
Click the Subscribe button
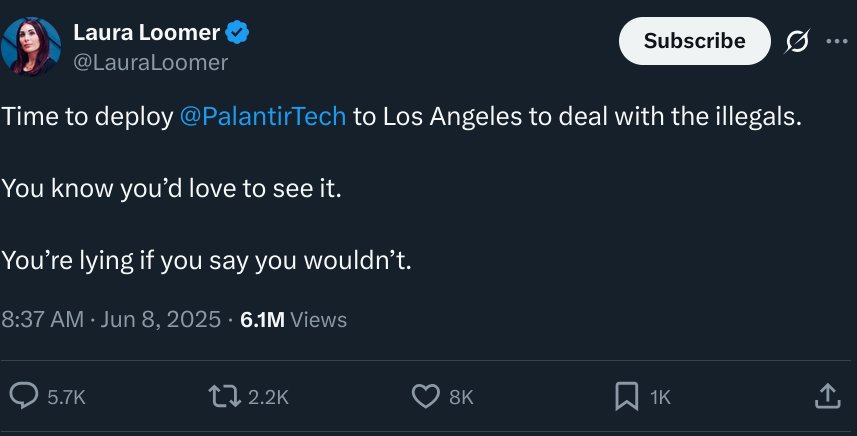click(x=695, y=41)
